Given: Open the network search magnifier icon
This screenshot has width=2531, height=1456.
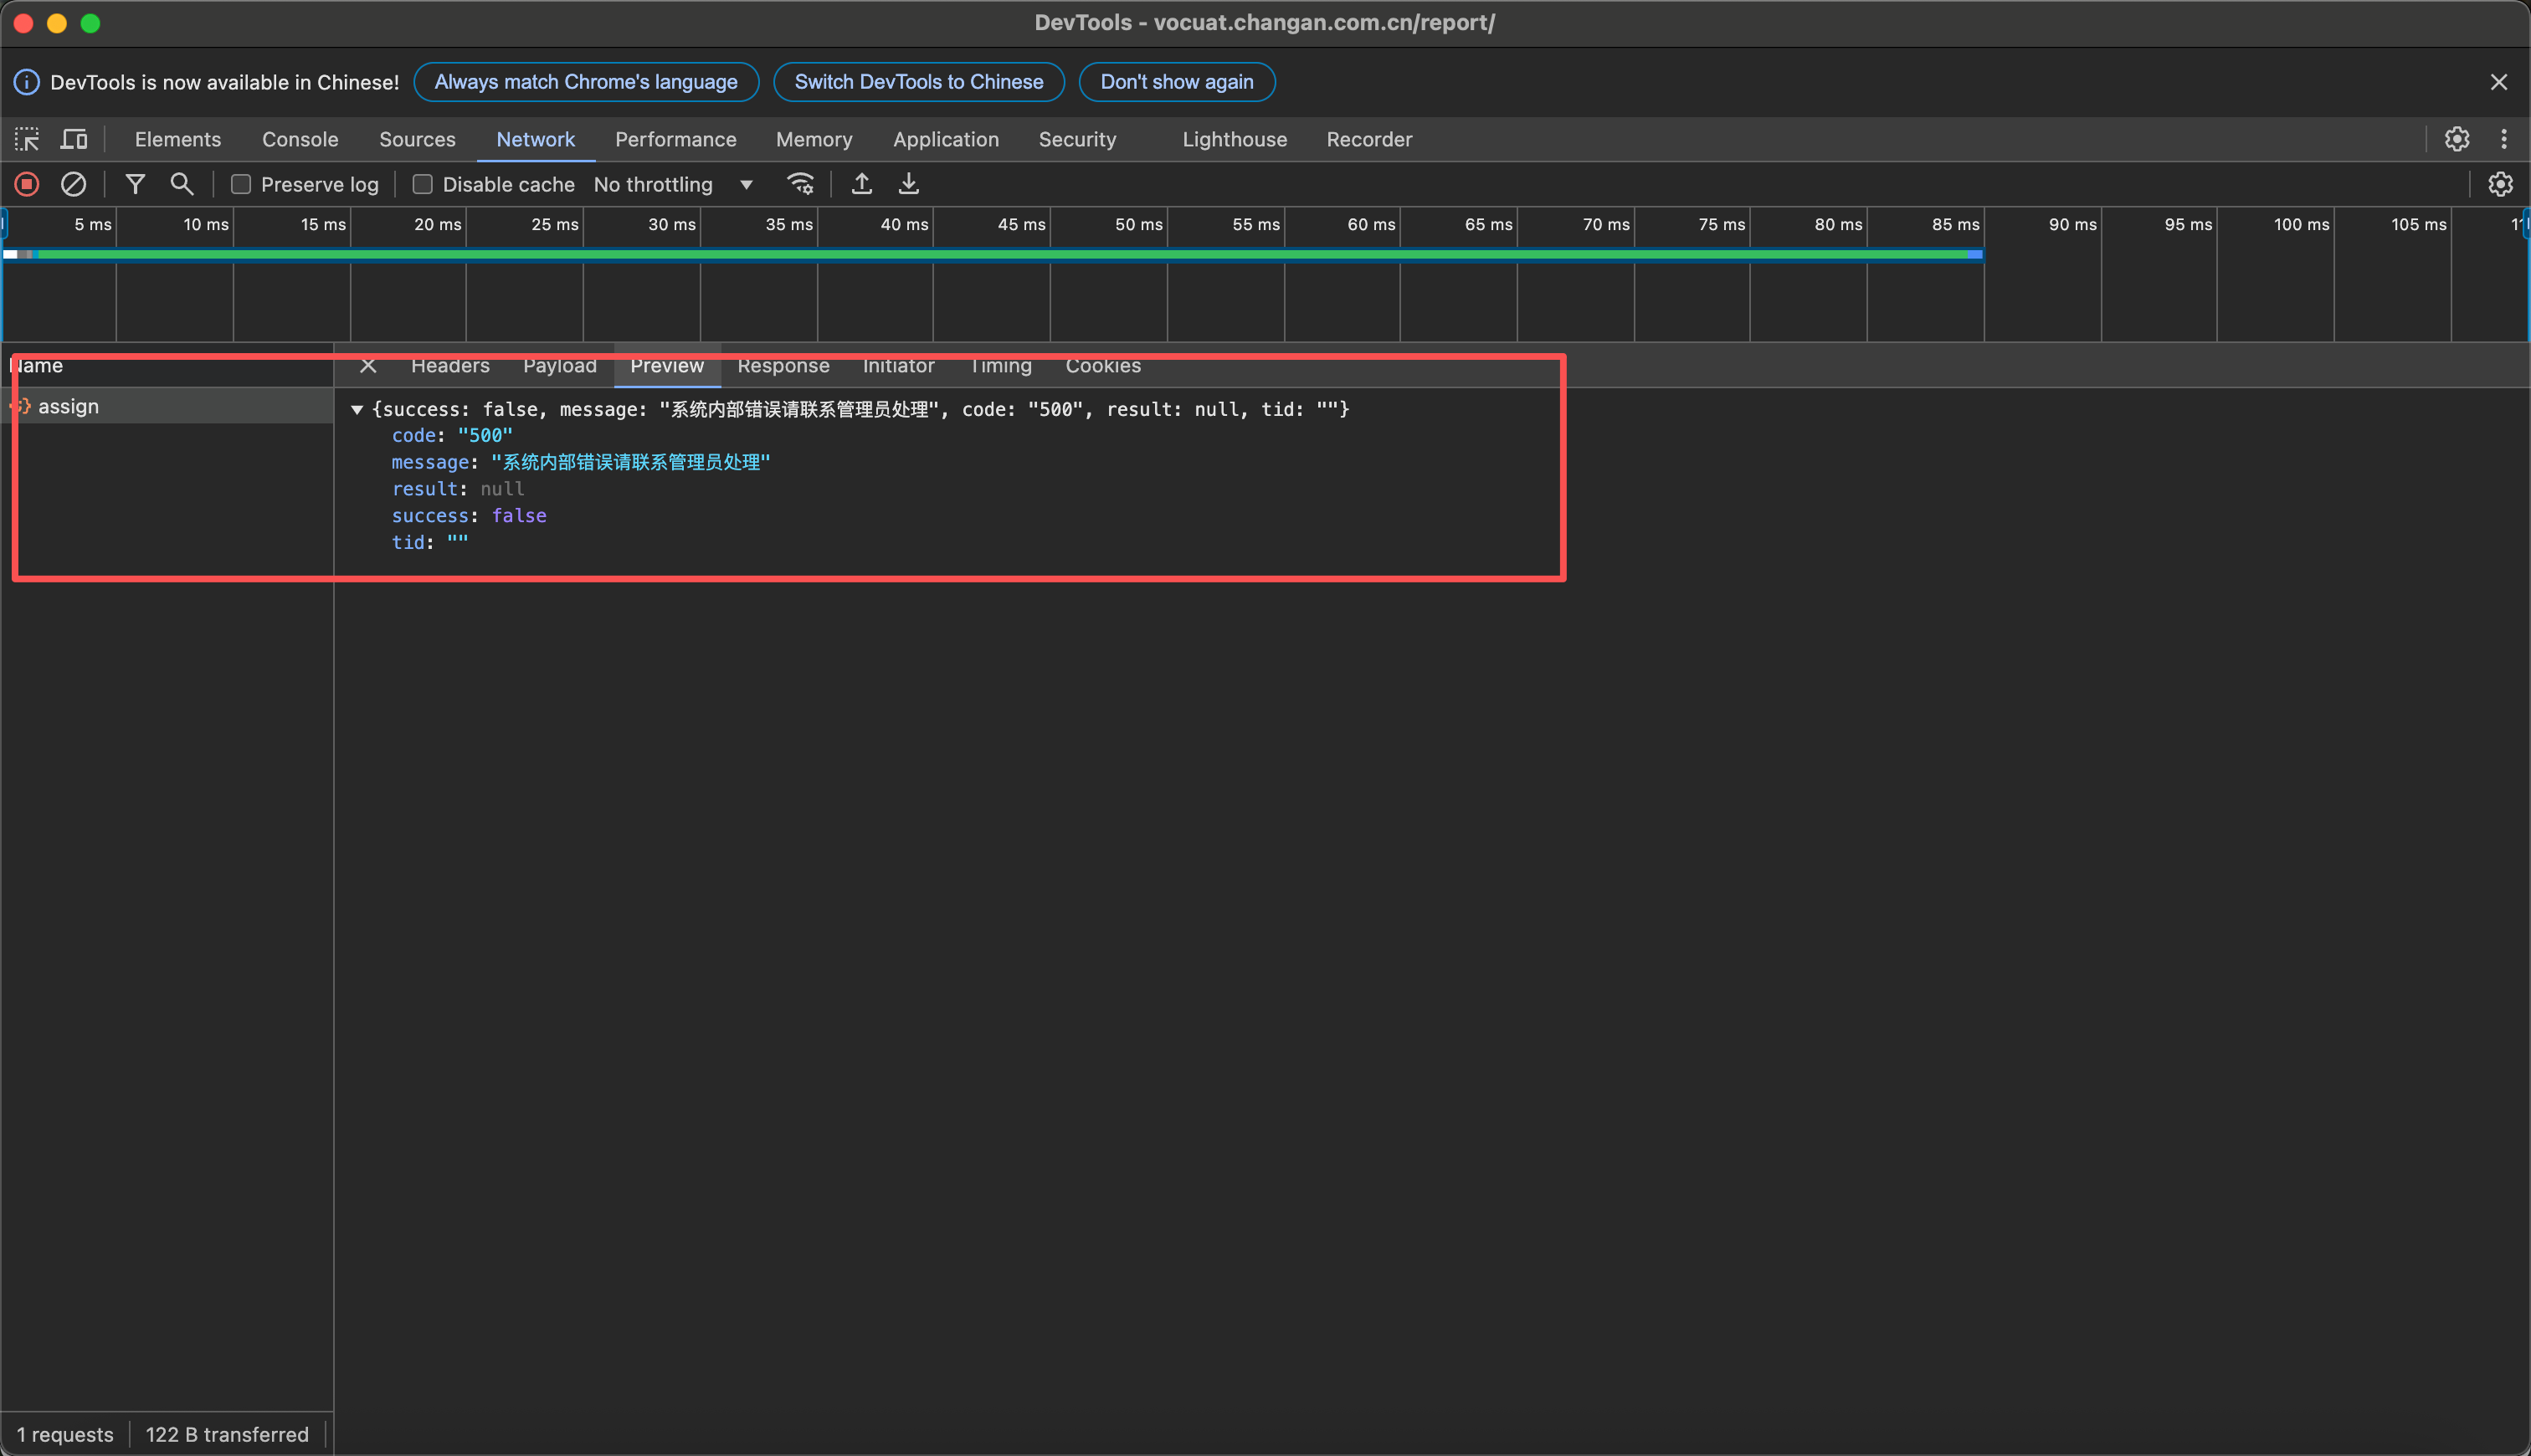Looking at the screenshot, I should (x=181, y=184).
